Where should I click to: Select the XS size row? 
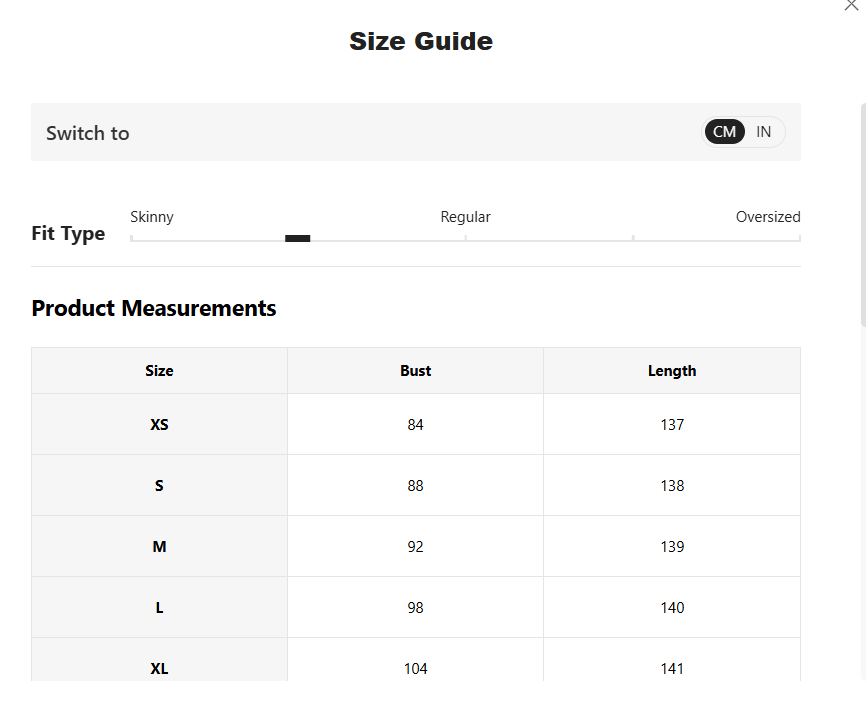pyautogui.click(x=416, y=424)
